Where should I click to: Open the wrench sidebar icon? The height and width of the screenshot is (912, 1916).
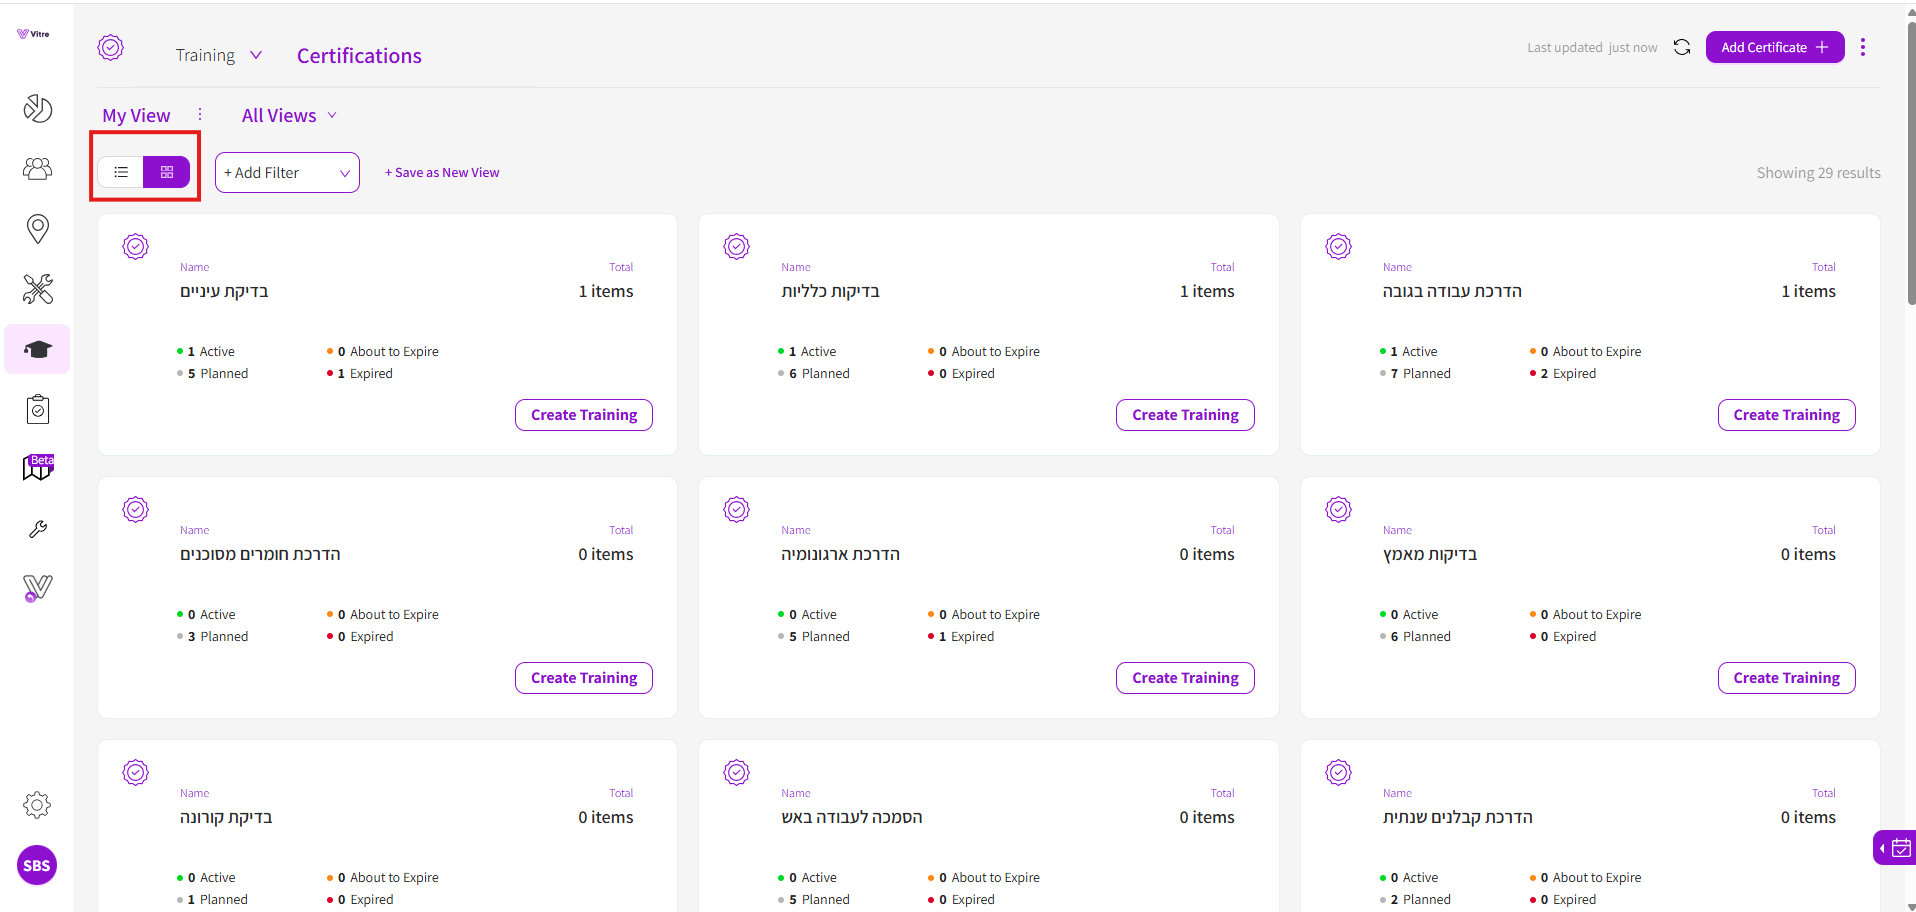(38, 529)
